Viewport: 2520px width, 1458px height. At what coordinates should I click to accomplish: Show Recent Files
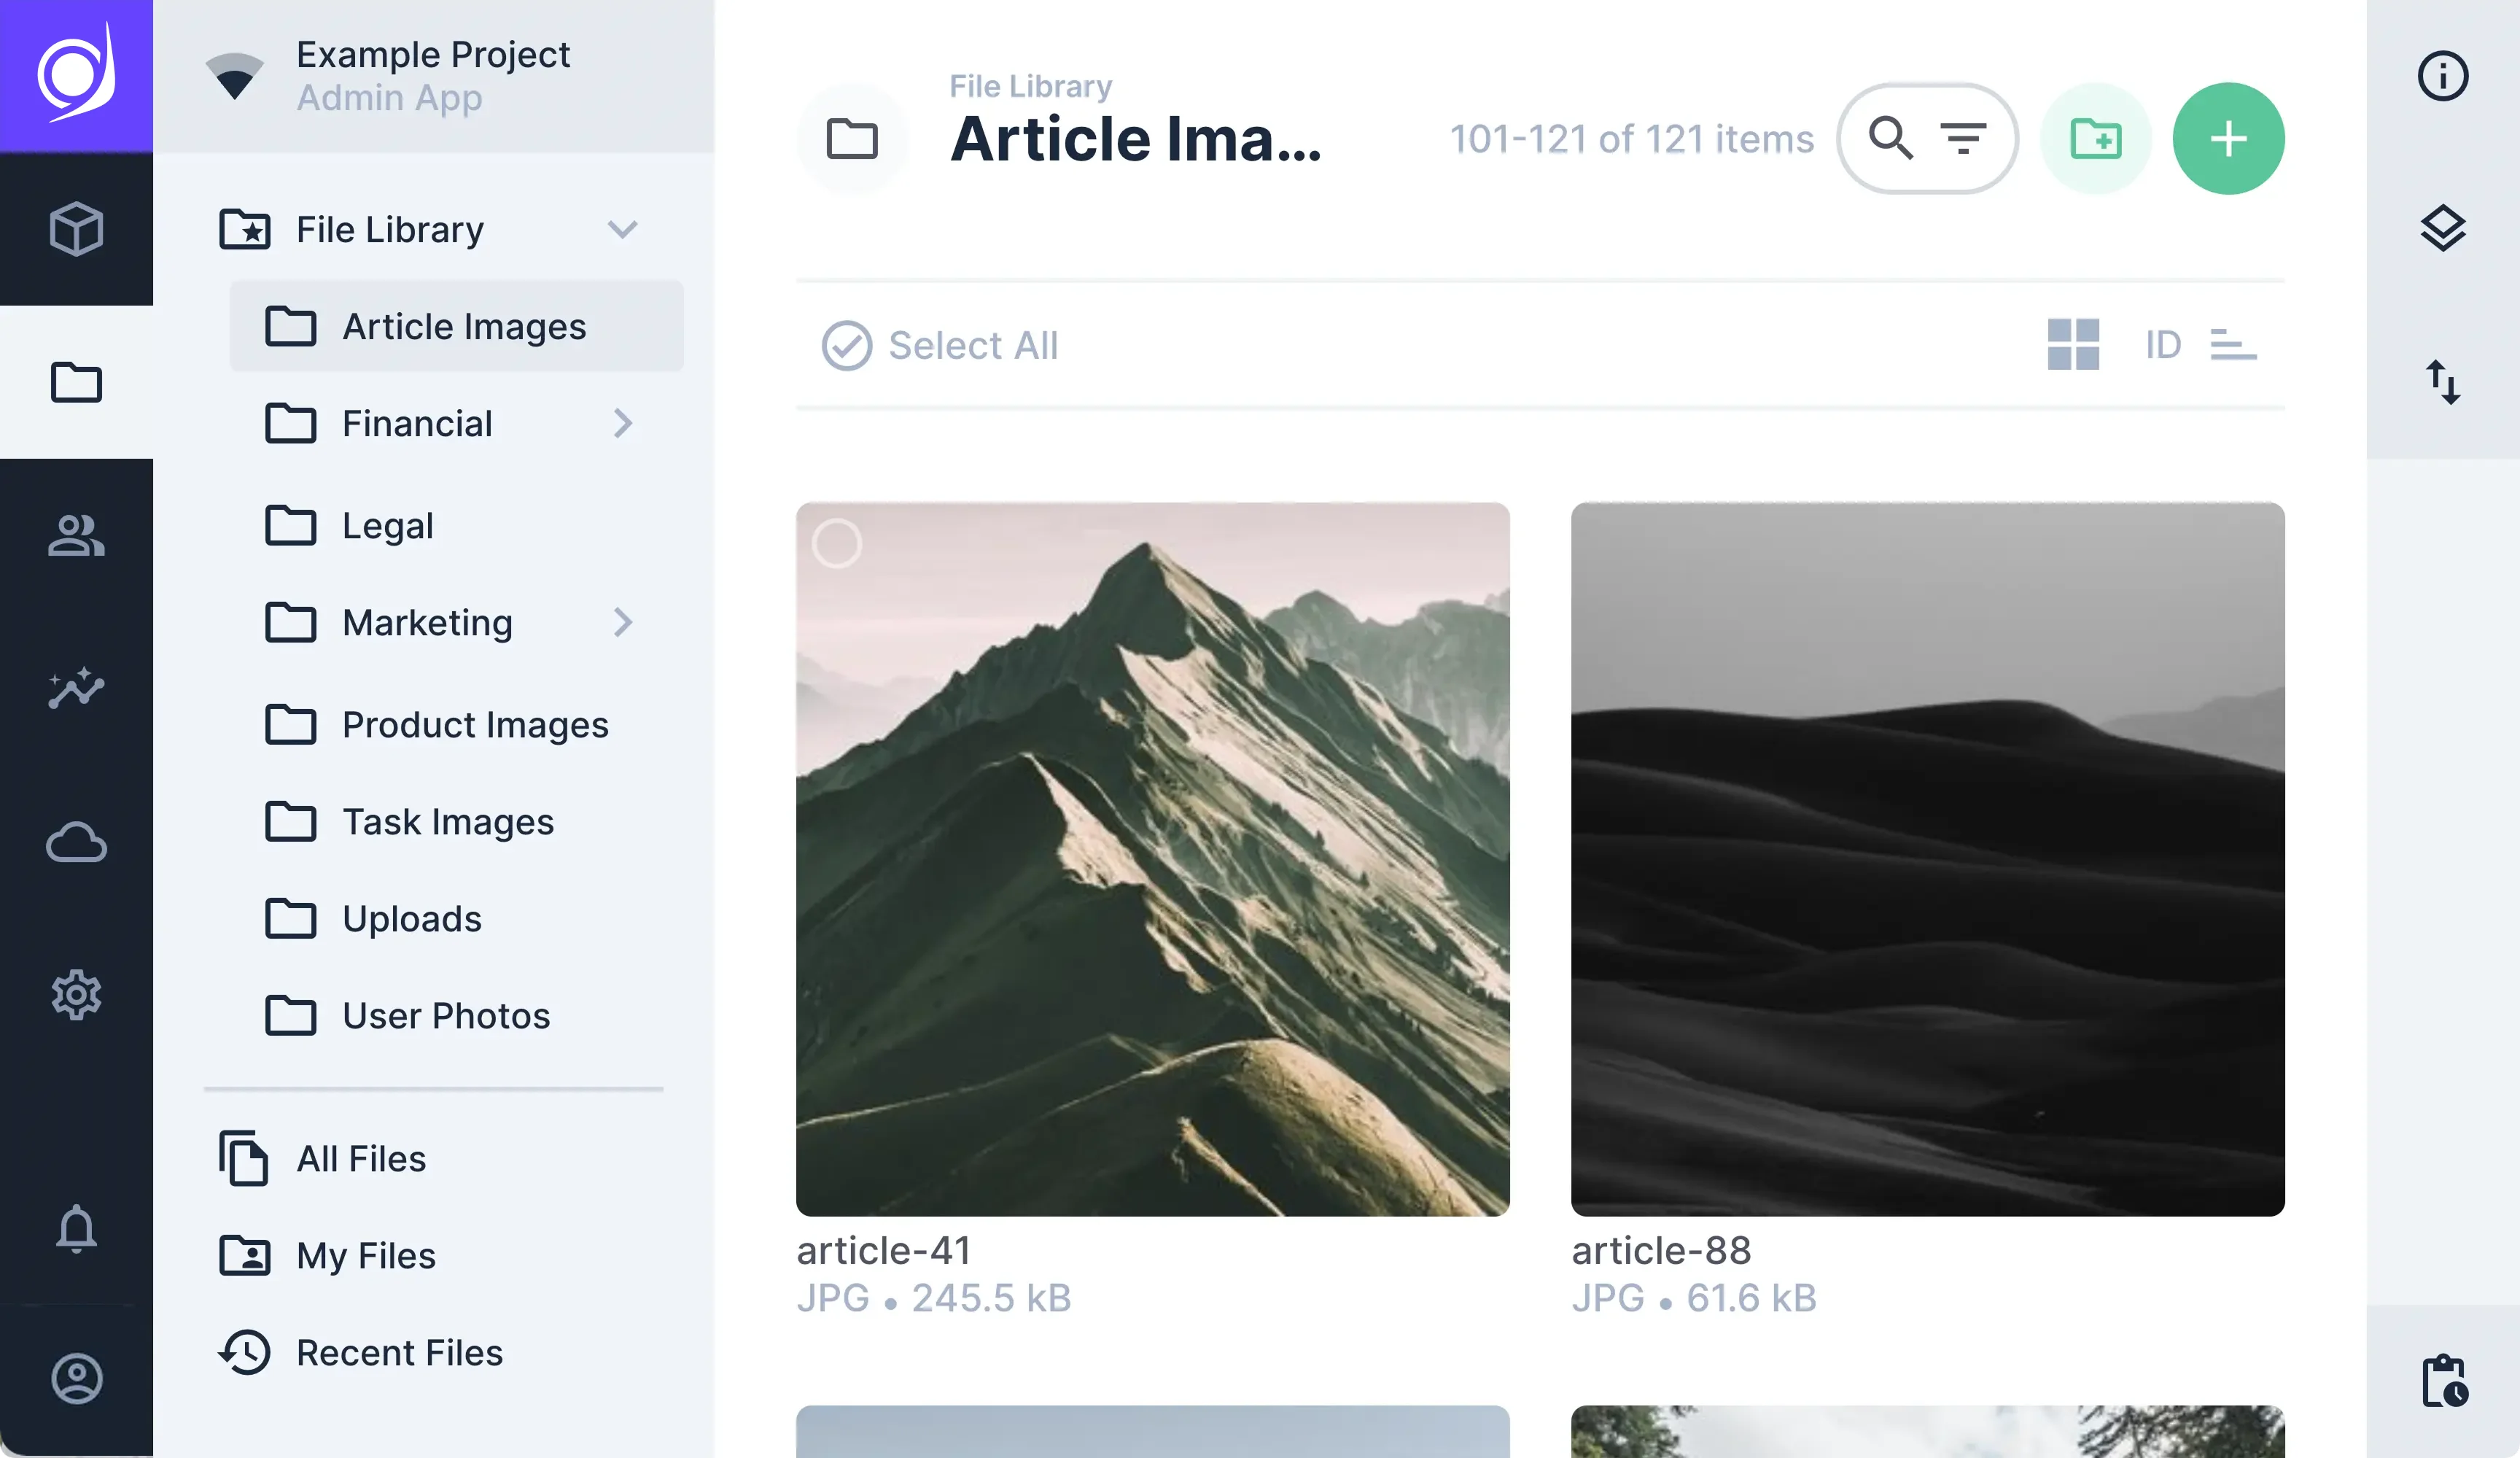pos(434,1352)
